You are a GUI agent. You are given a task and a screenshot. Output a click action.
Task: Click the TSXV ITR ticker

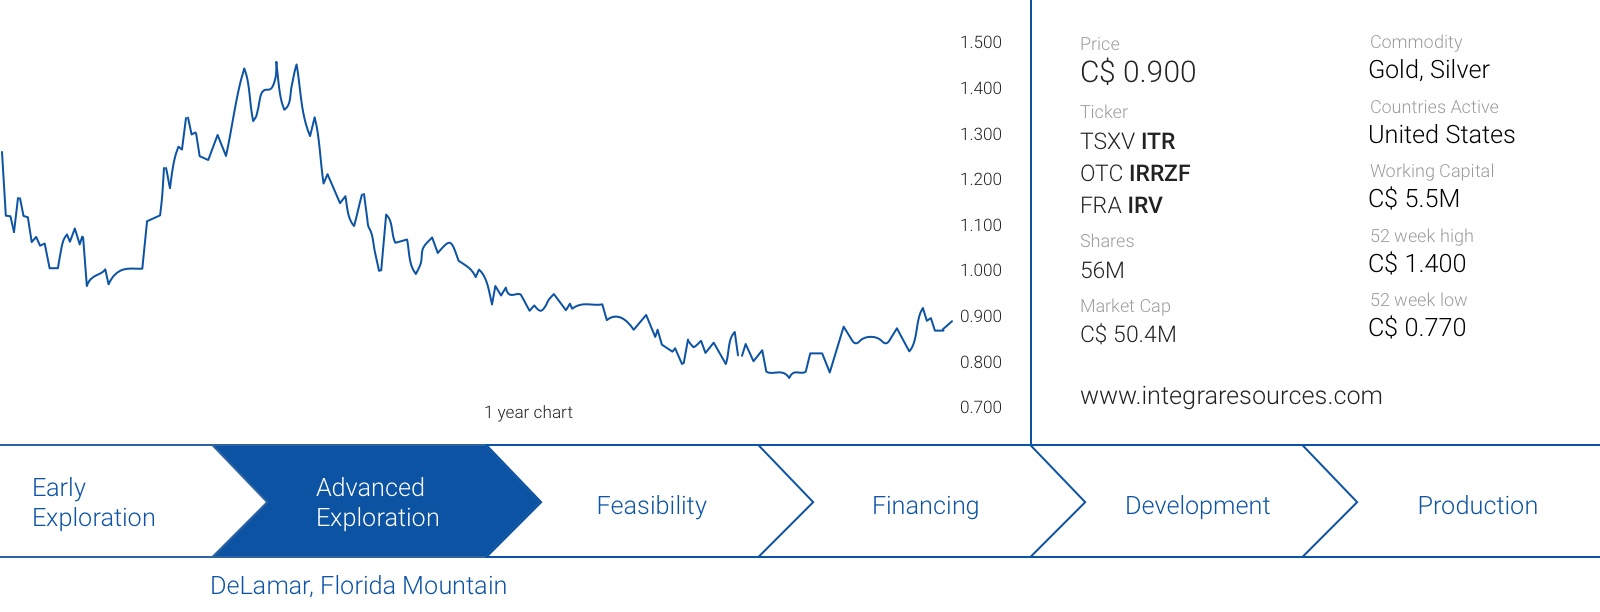click(1128, 141)
